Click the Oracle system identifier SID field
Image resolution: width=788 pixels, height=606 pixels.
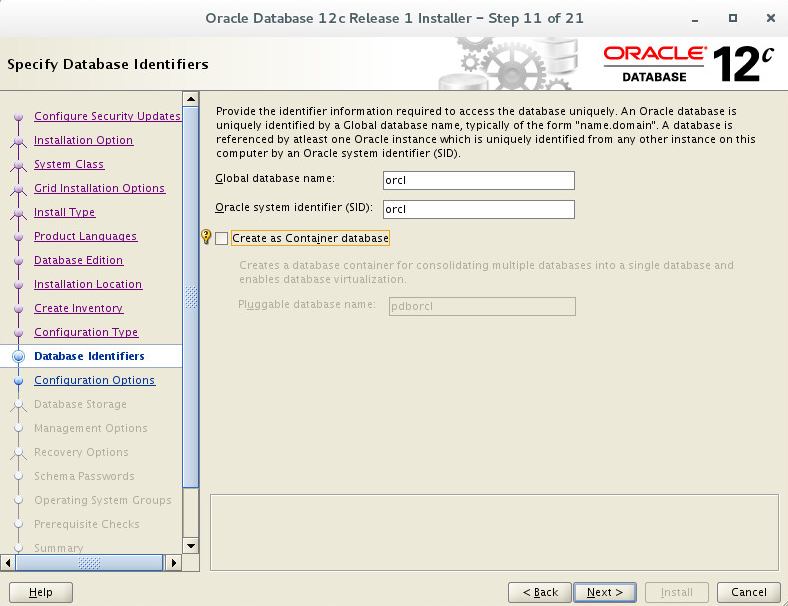click(478, 210)
